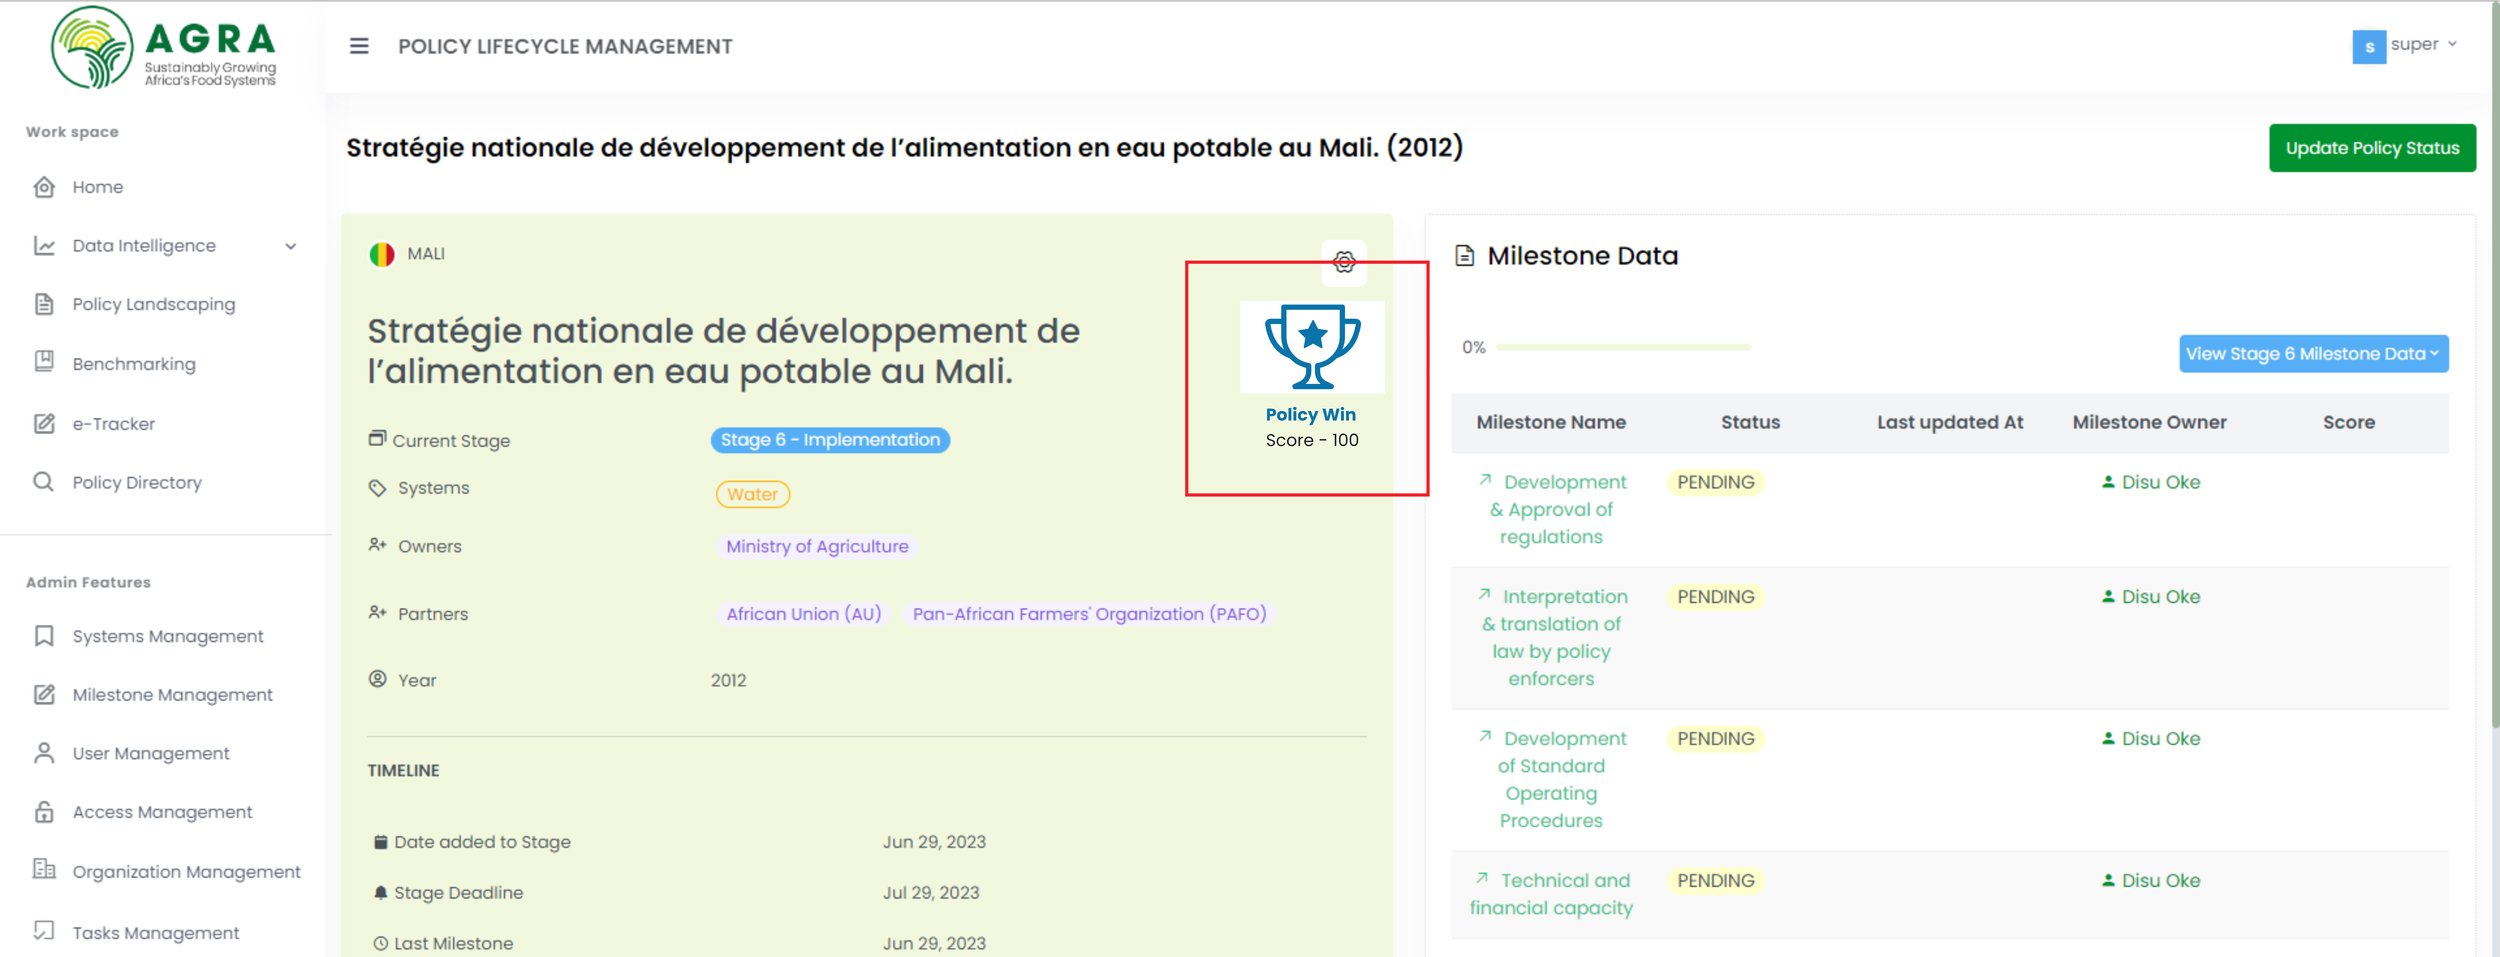
Task: Click the arrow icon beside Development & Approval
Action: pyautogui.click(x=1485, y=480)
